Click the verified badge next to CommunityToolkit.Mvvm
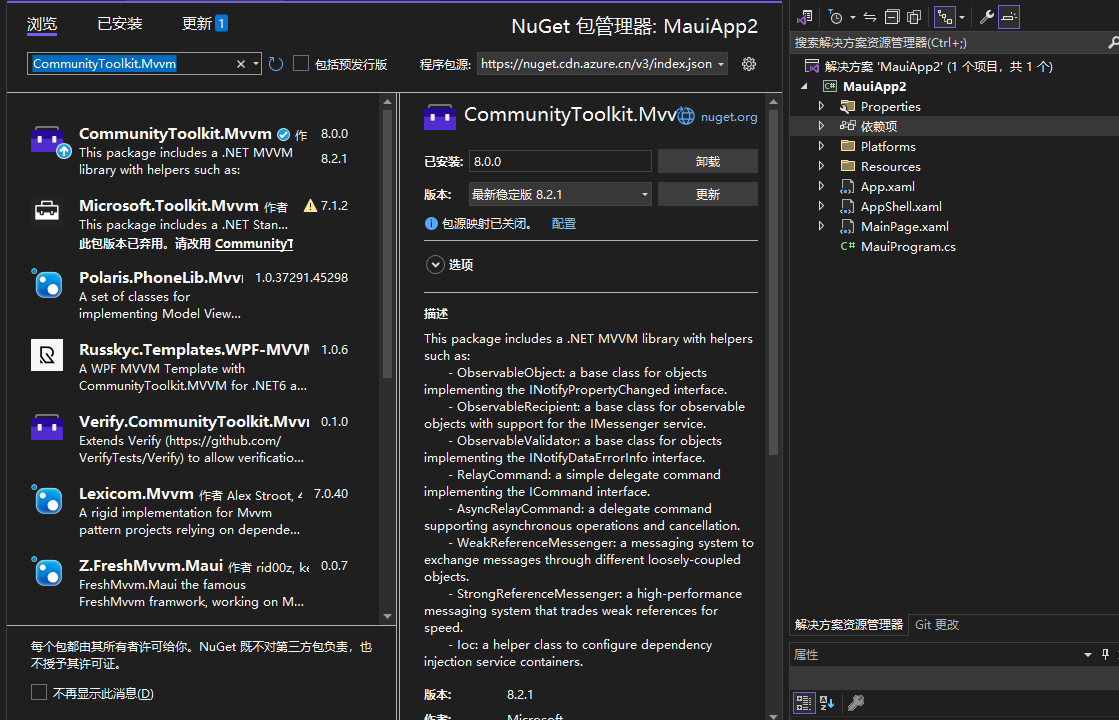The width and height of the screenshot is (1119, 720). tap(283, 134)
